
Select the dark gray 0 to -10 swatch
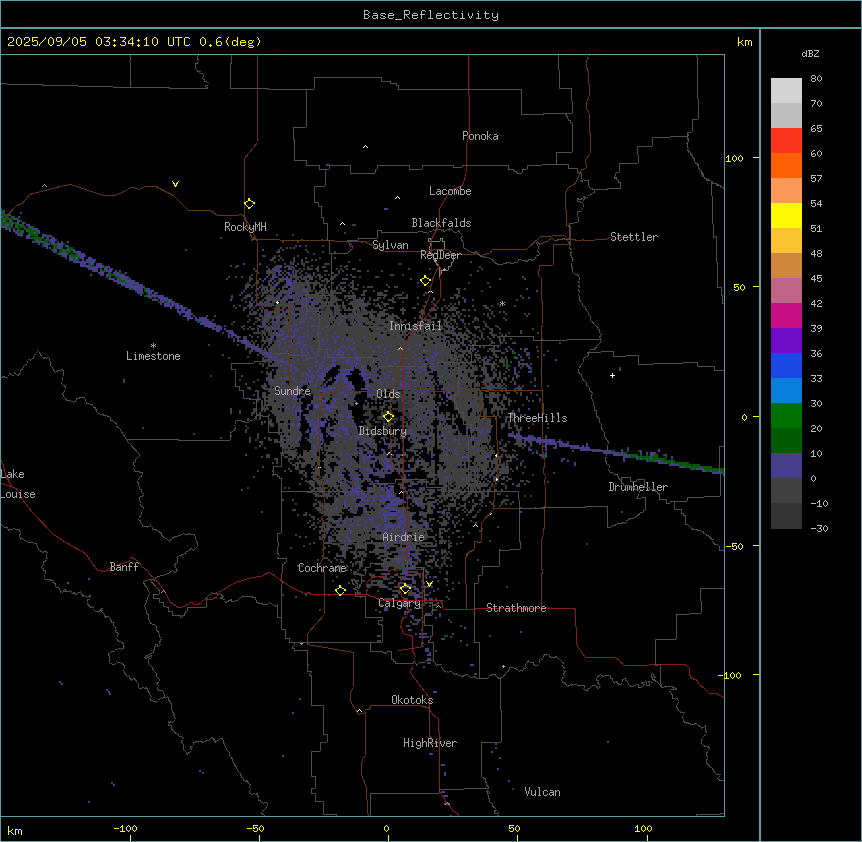(786, 491)
